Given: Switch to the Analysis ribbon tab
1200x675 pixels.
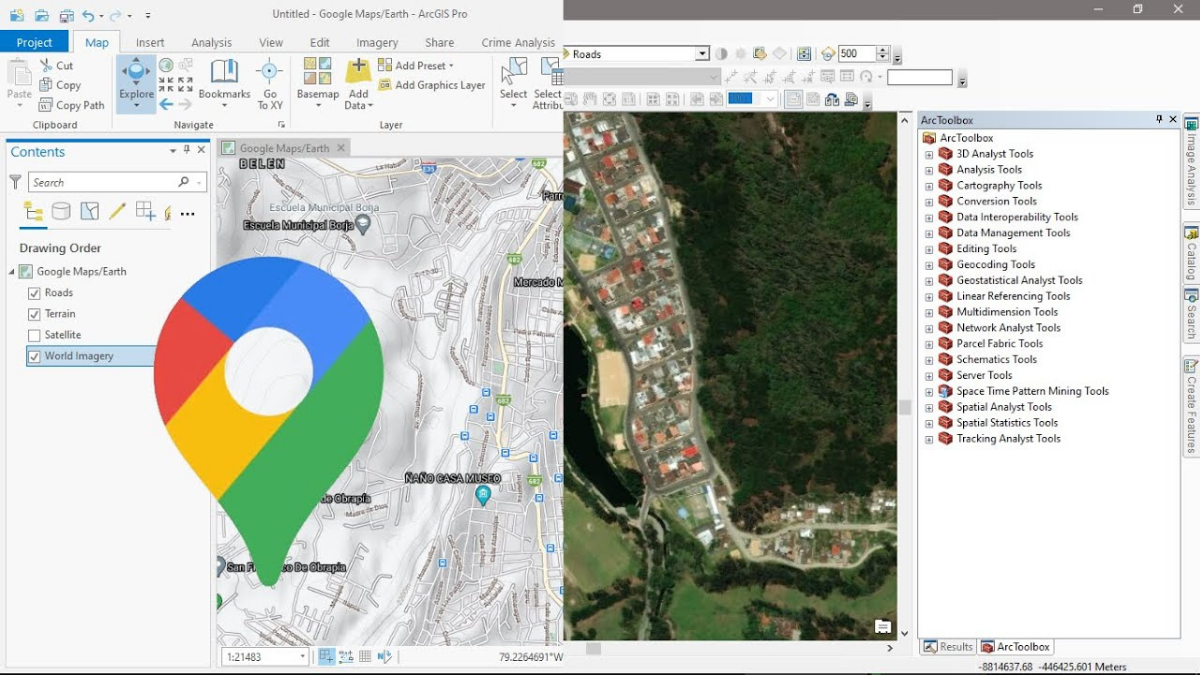Looking at the screenshot, I should coord(211,43).
